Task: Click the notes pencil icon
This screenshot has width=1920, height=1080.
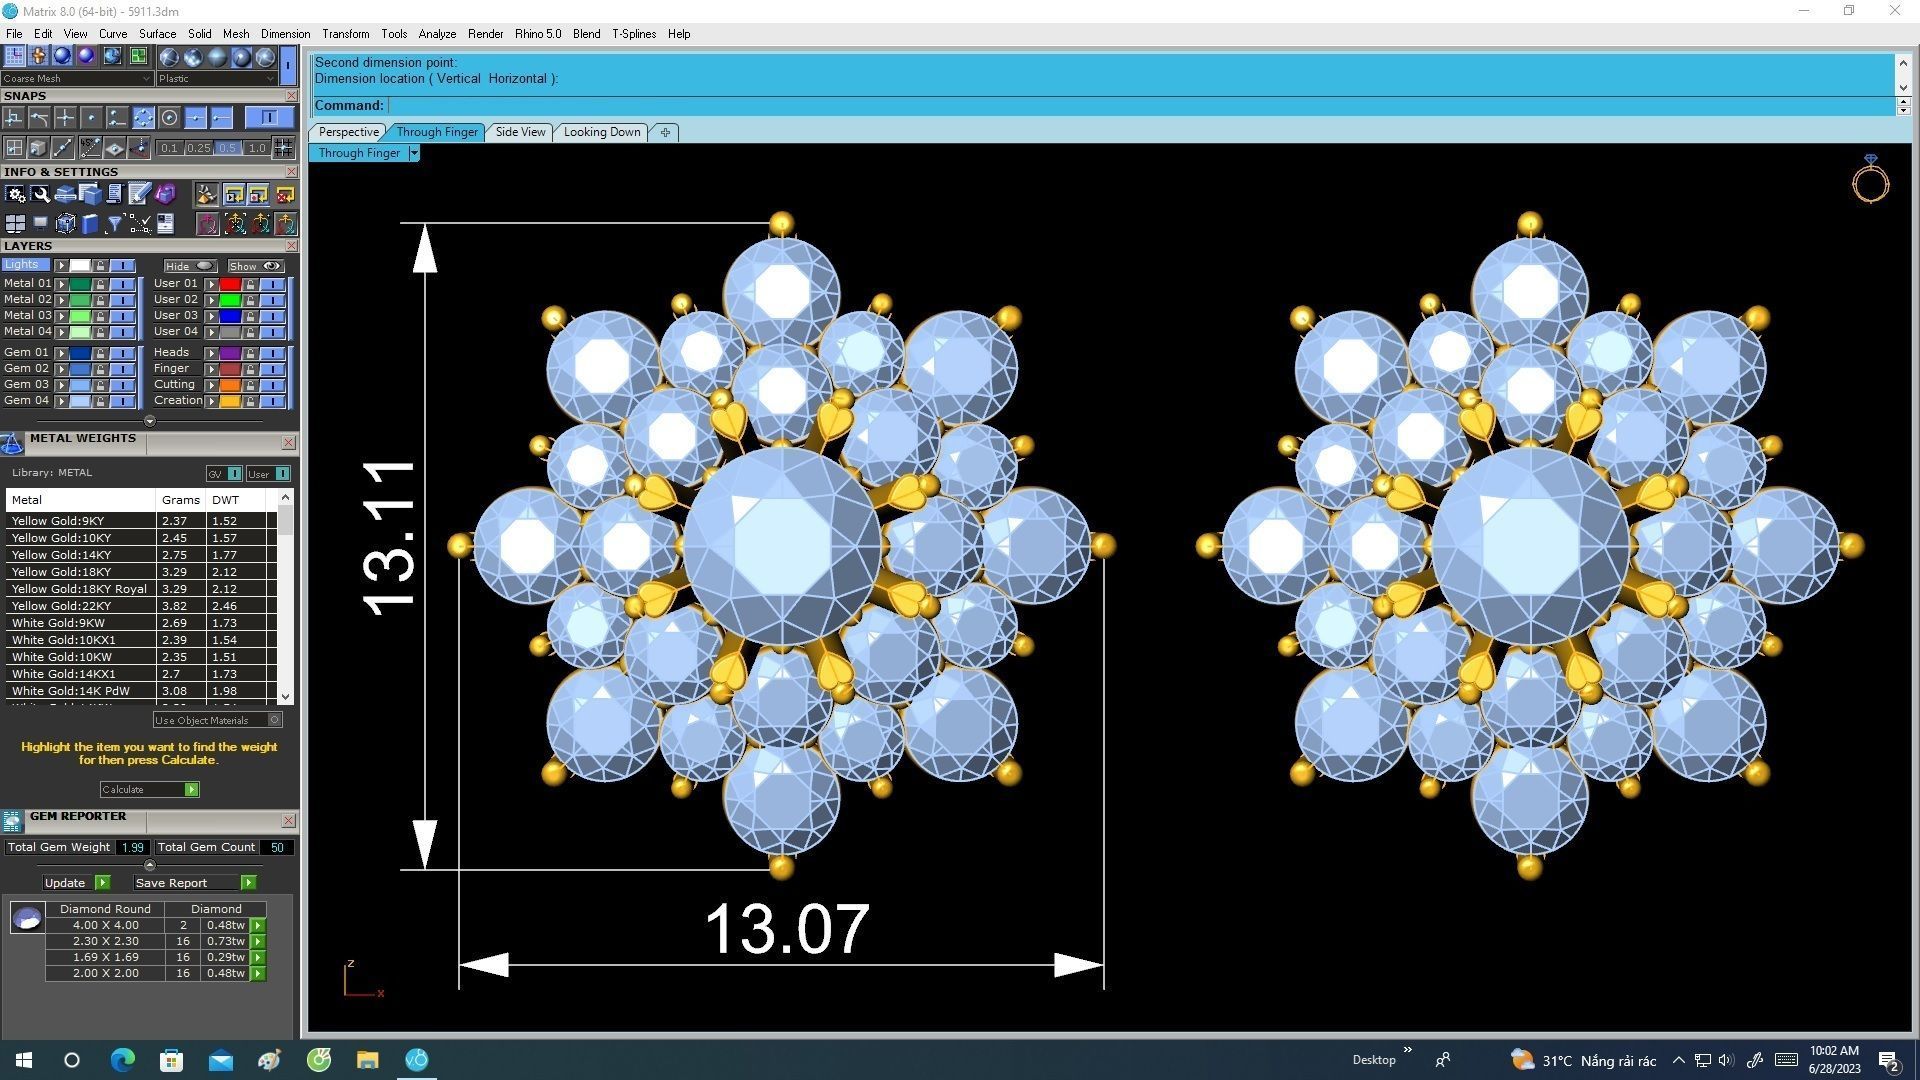Action: (139, 194)
